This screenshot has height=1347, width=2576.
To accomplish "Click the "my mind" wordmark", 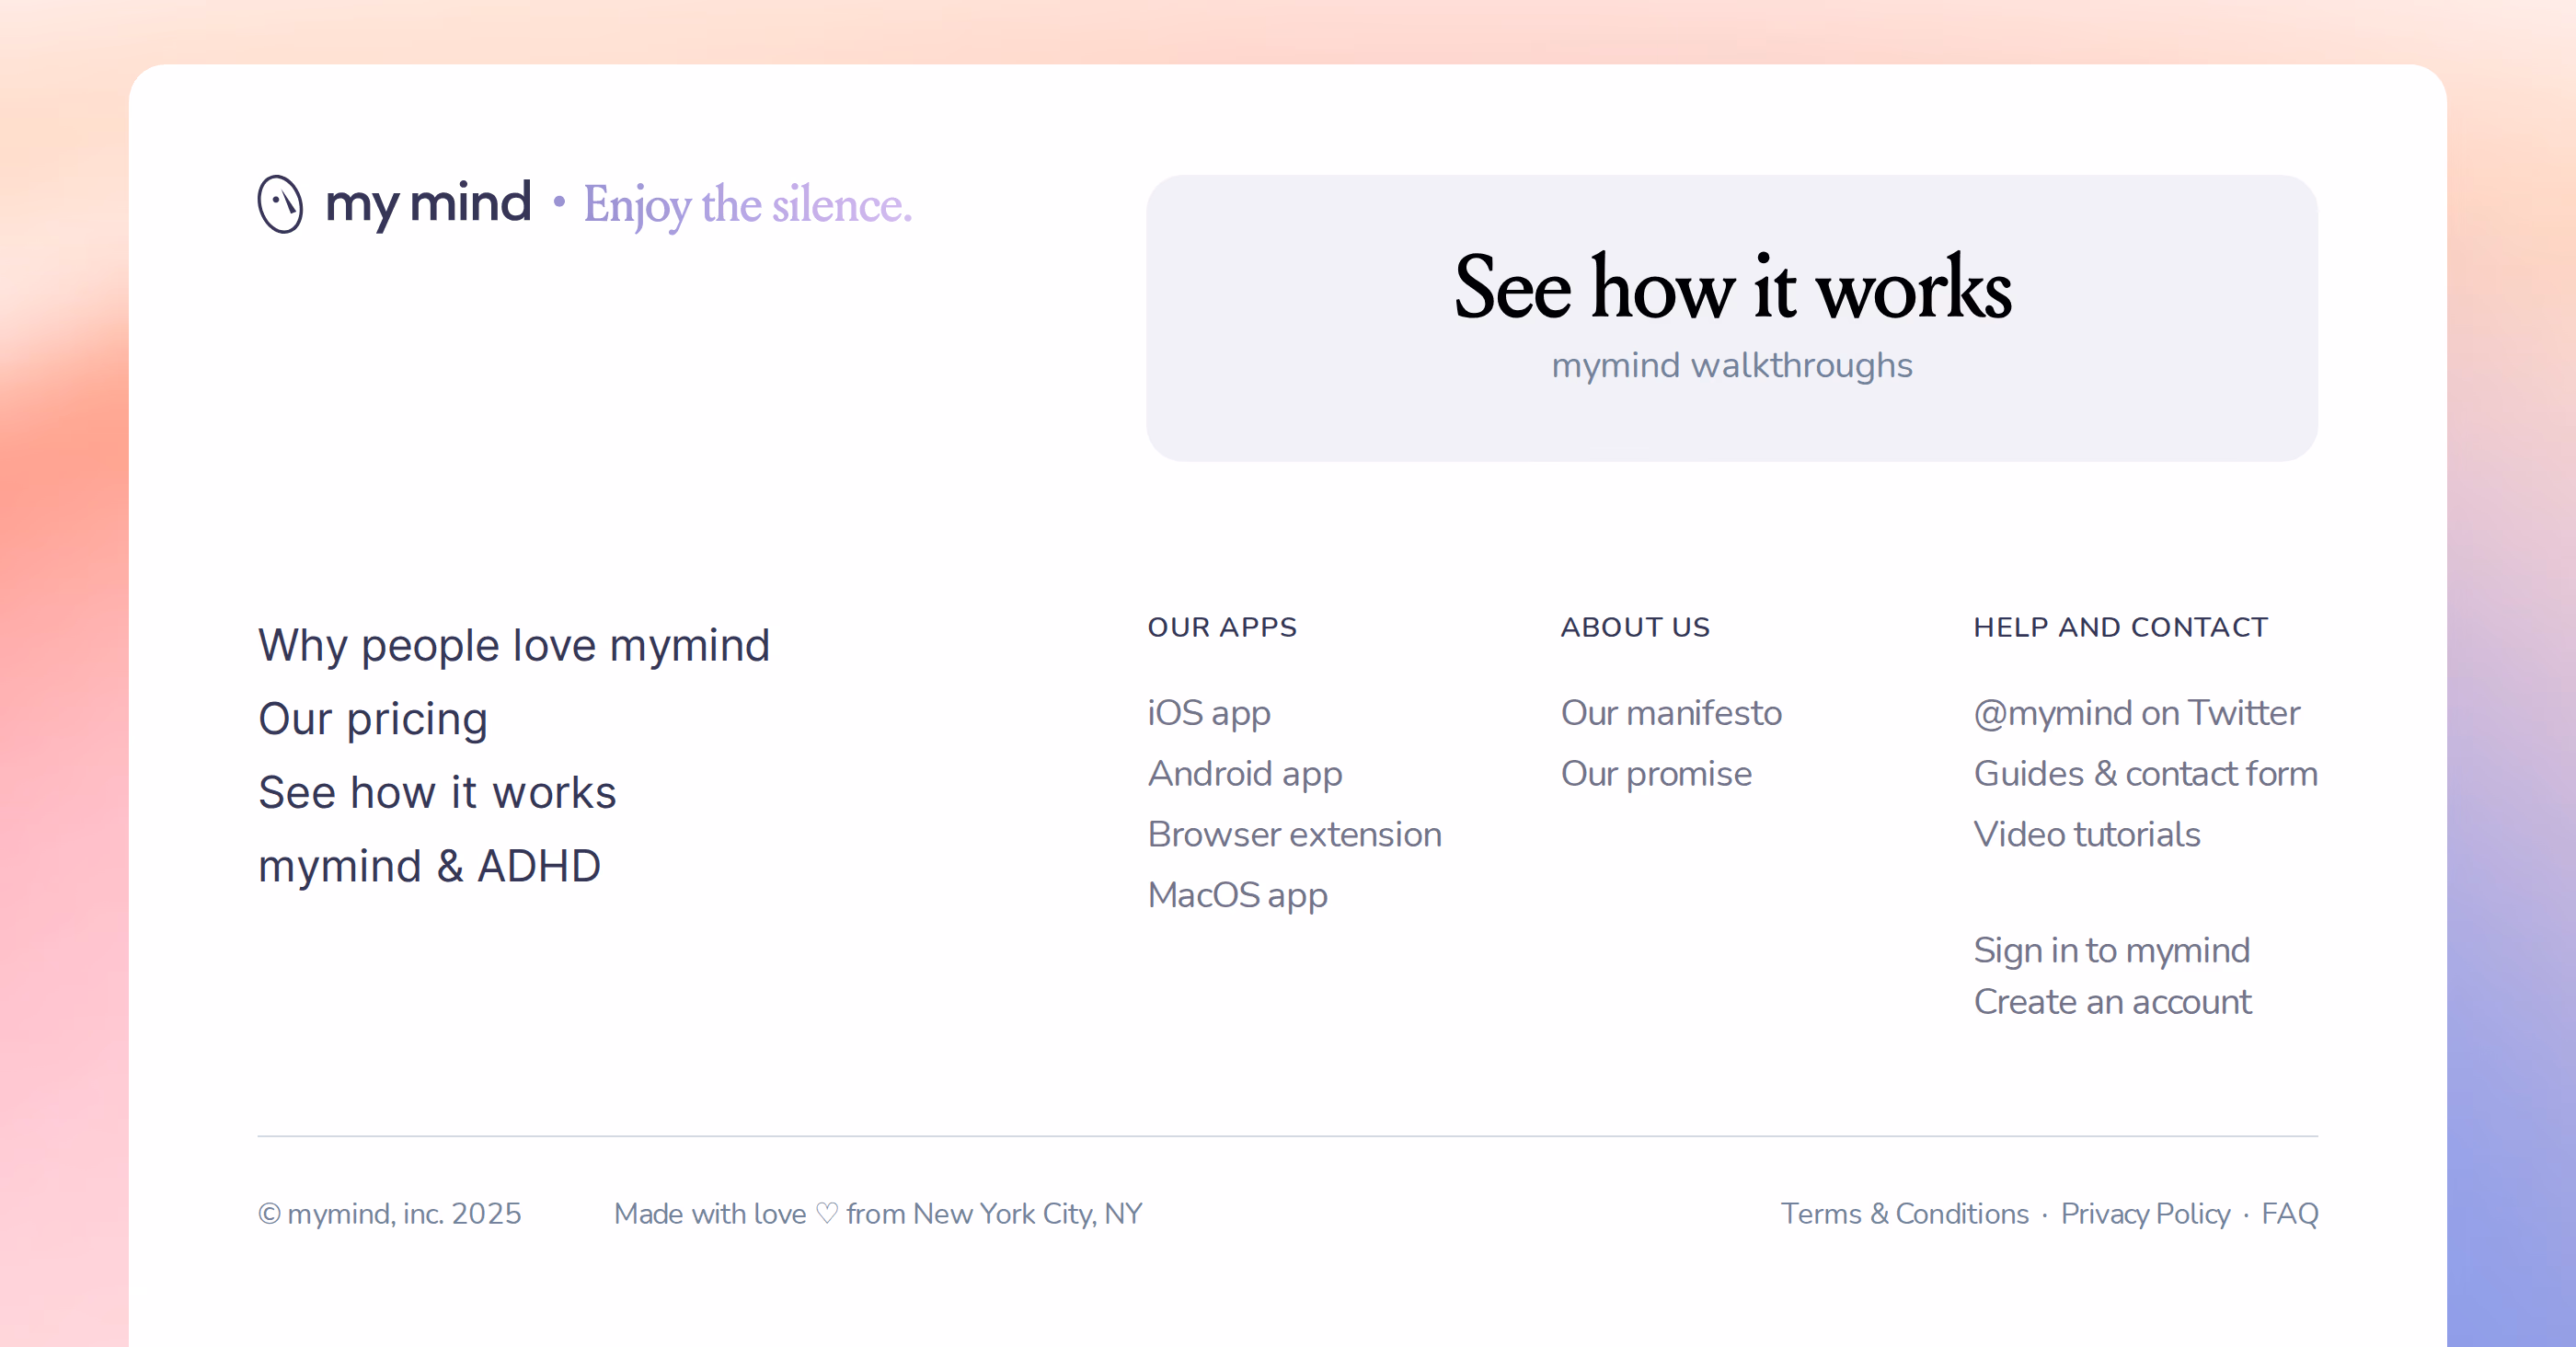I will click(428, 204).
